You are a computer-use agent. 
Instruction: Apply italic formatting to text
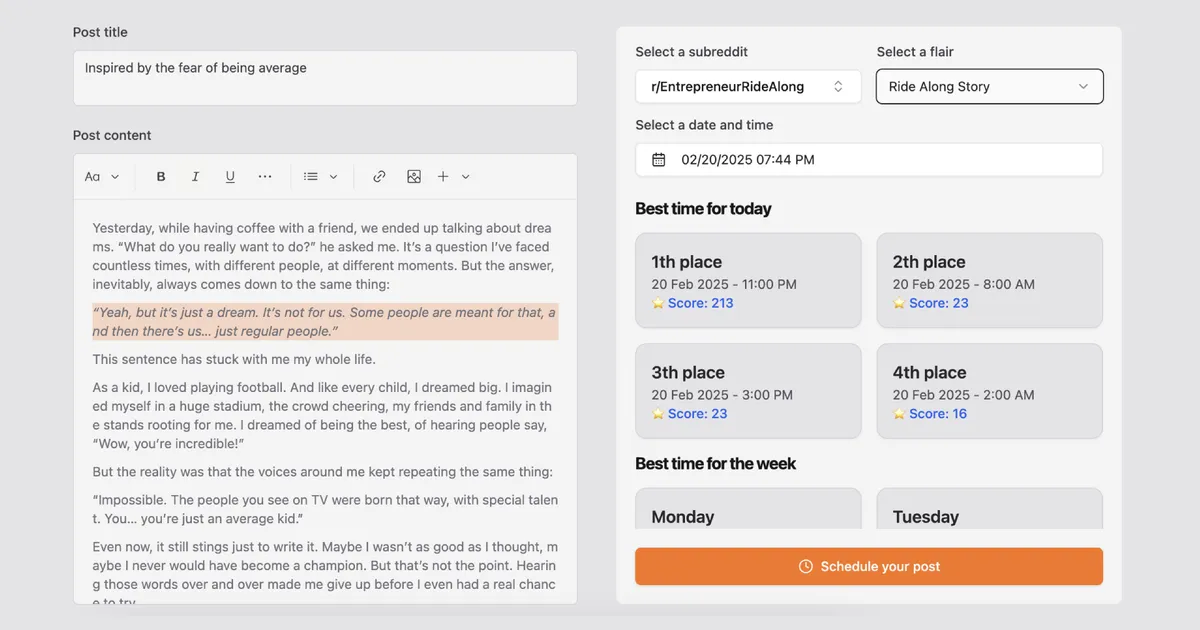[195, 177]
